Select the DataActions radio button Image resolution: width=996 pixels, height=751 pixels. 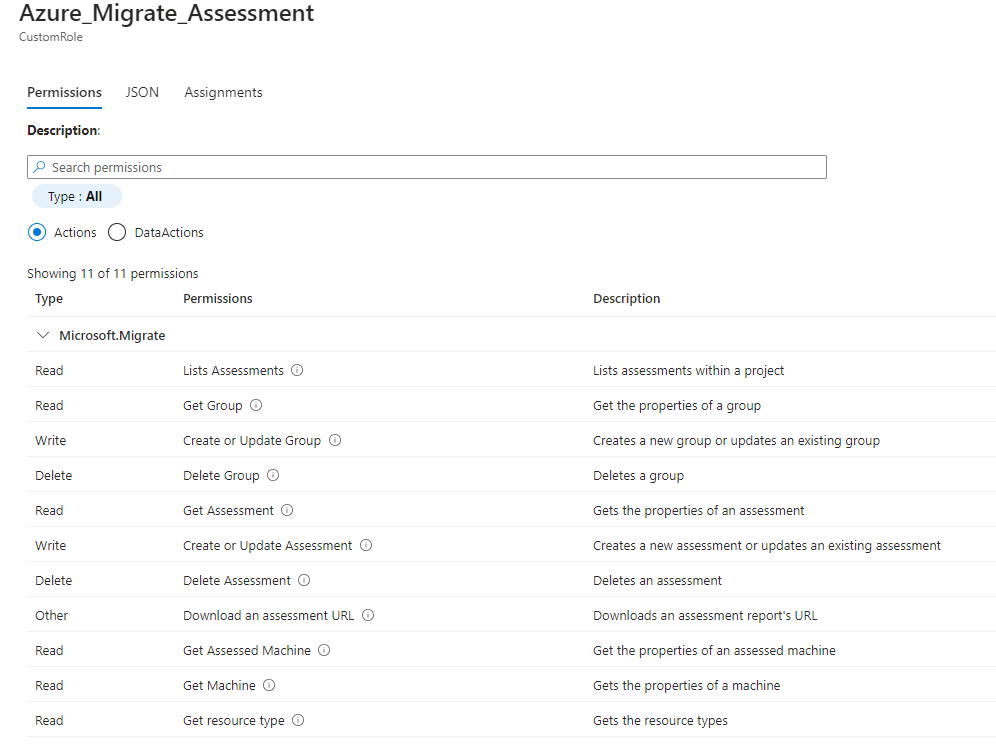117,232
